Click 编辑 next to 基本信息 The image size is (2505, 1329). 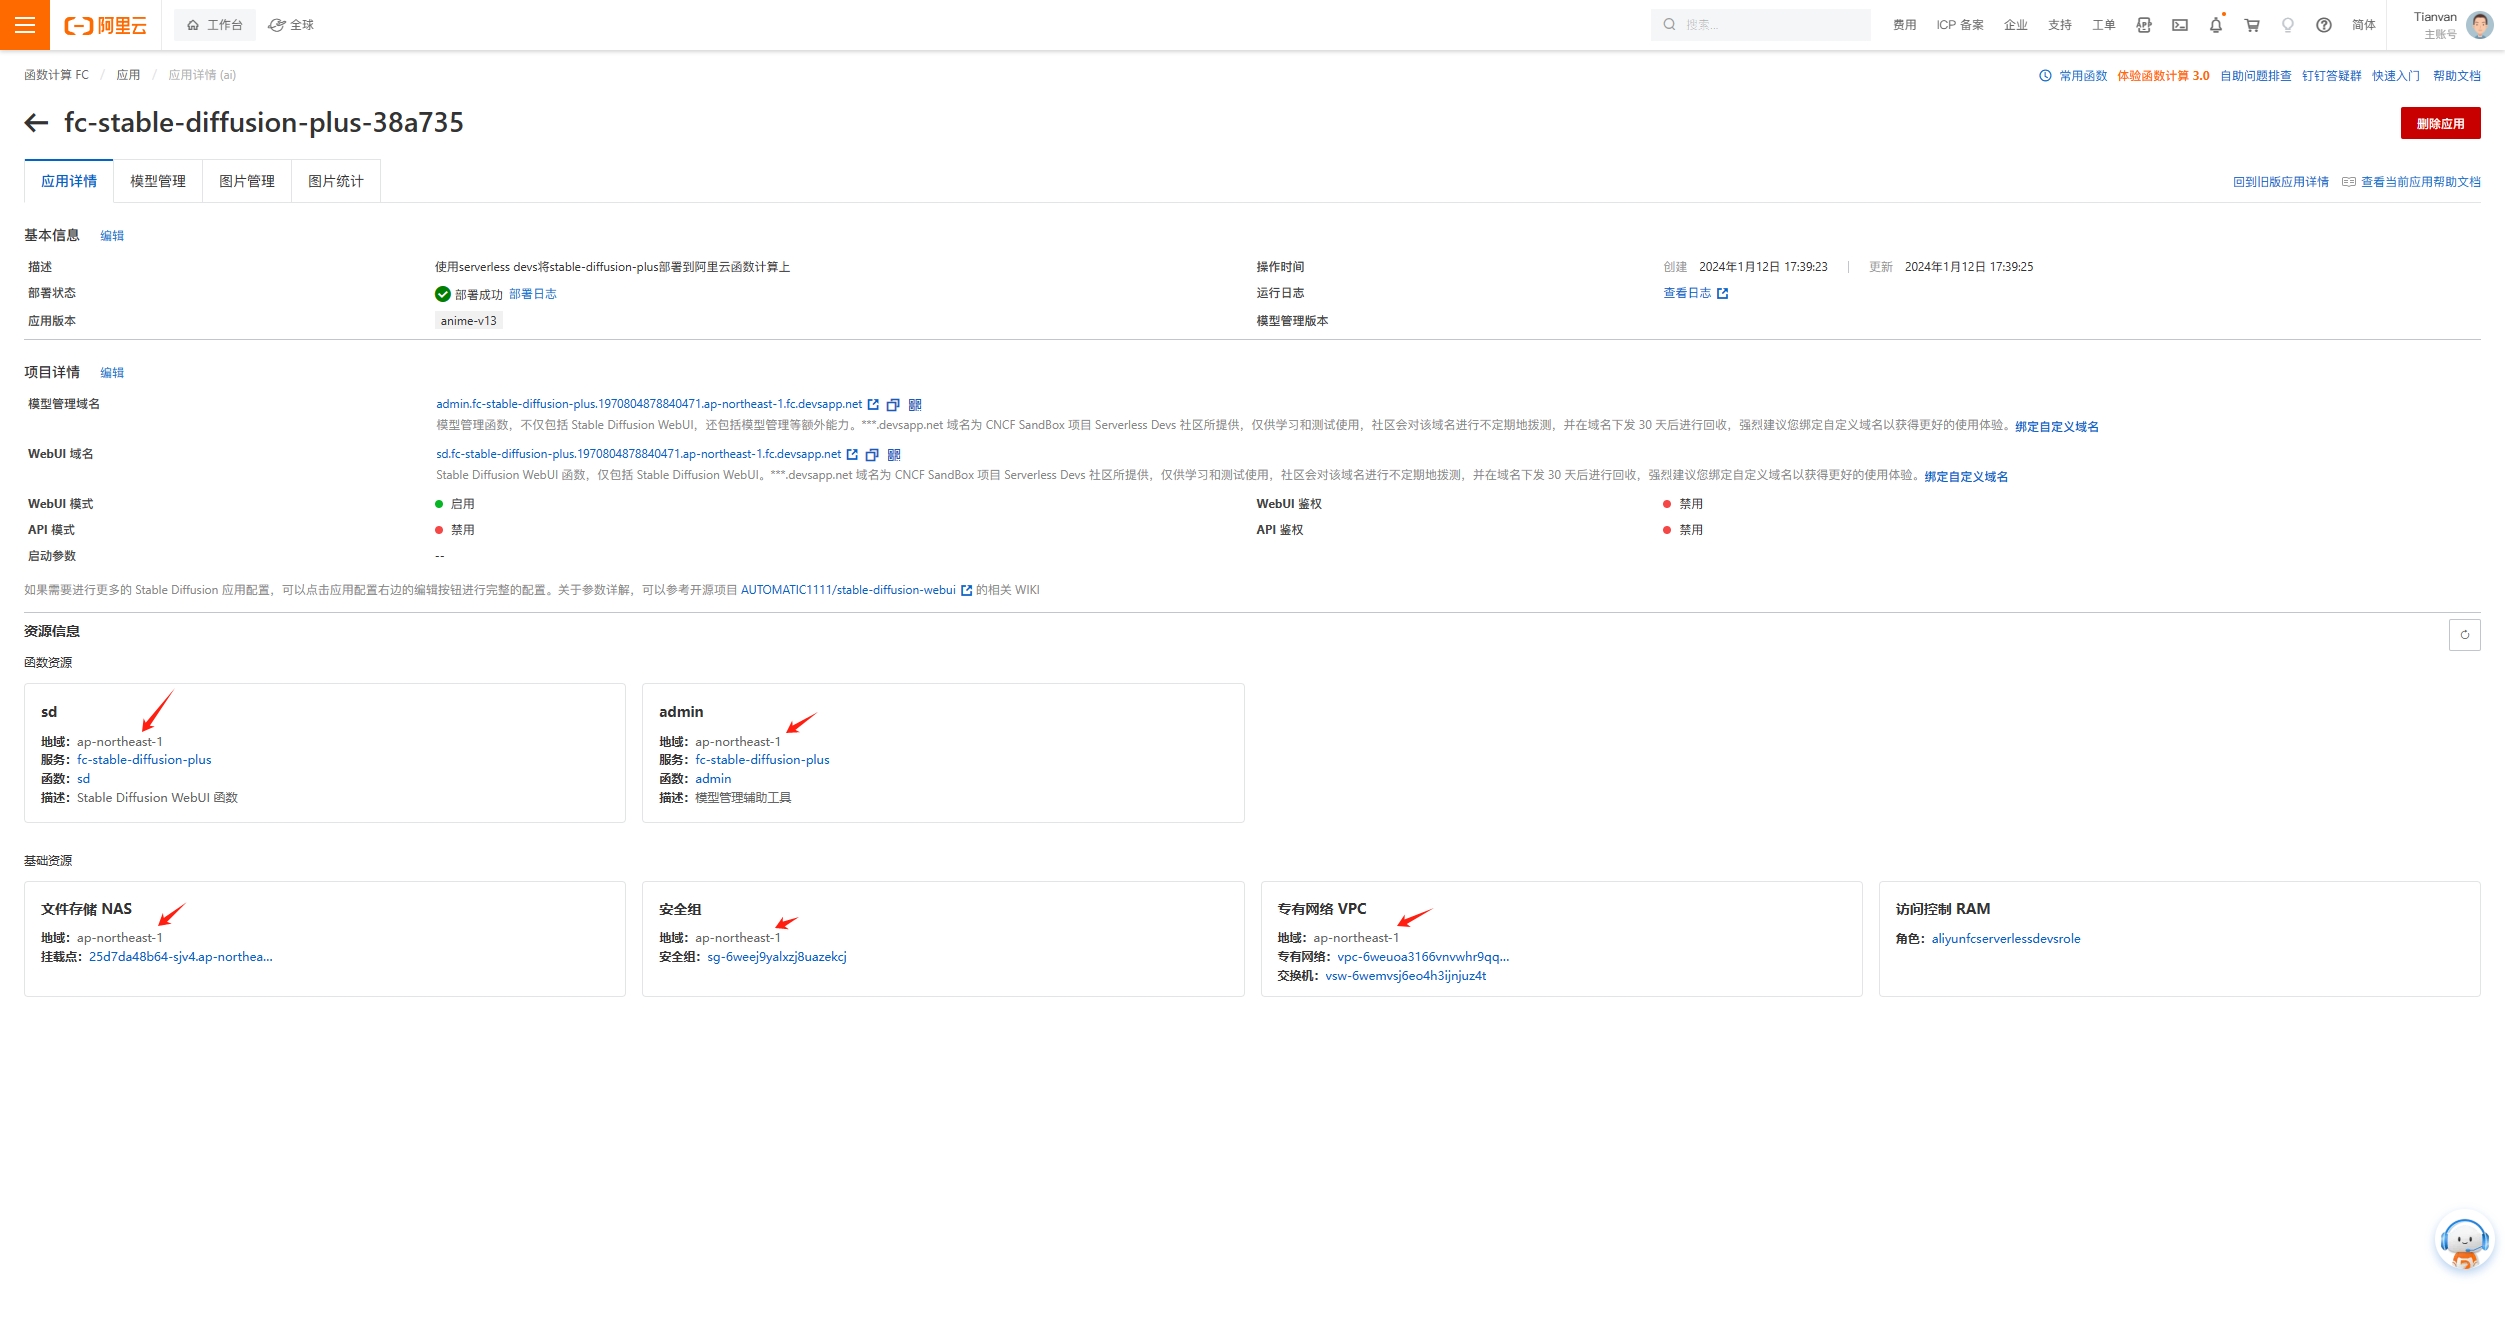pyautogui.click(x=112, y=236)
